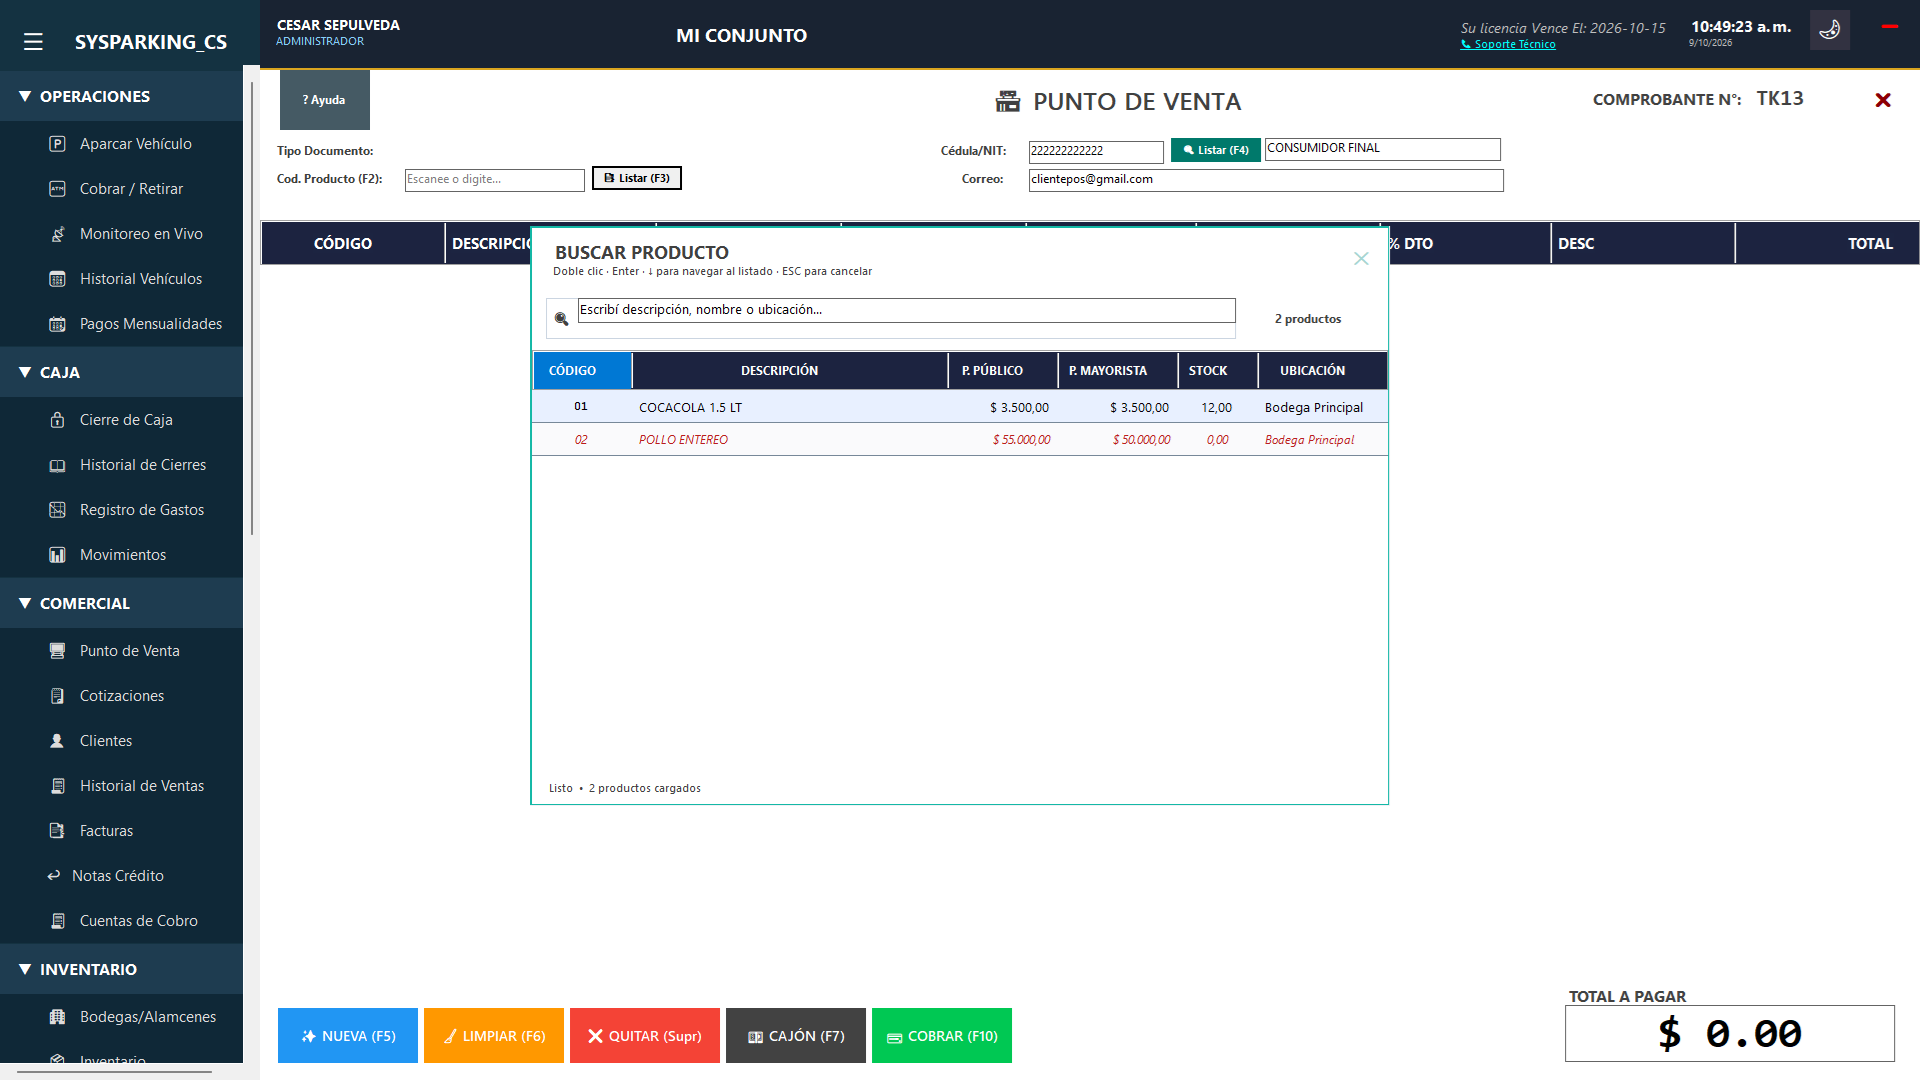Close the Buscar Producto dialog
This screenshot has width=1920, height=1080.
point(1361,259)
